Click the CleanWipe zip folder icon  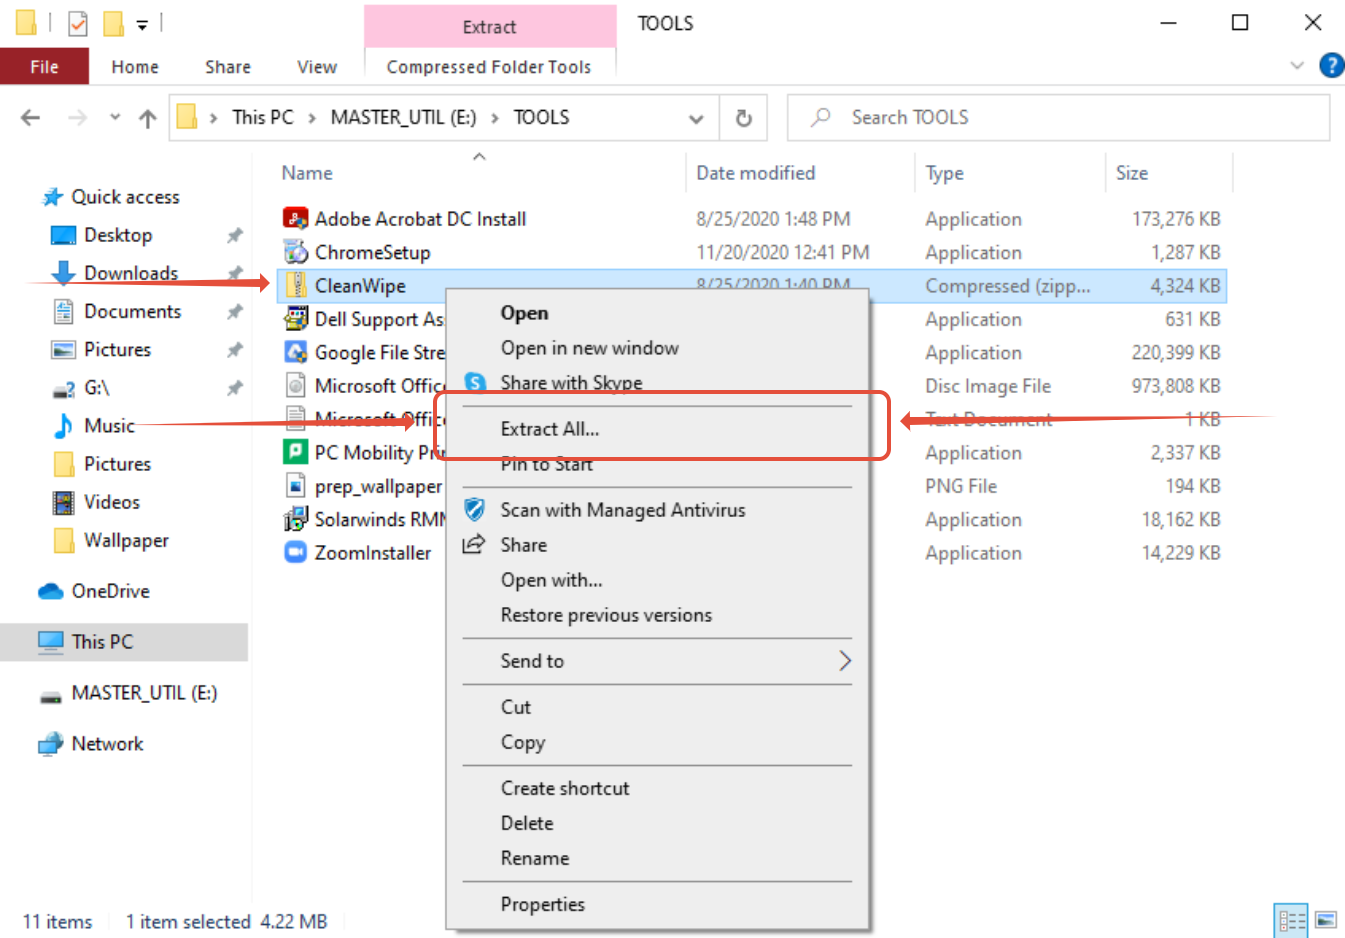click(x=295, y=285)
